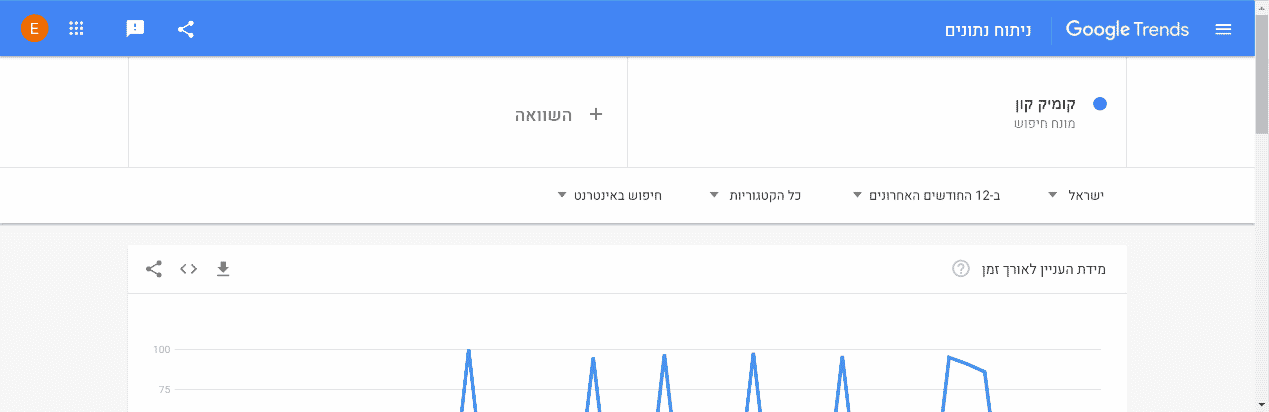Open the ב-12 החודשים האחרונים time dropdown
The image size is (1269, 412).
926,195
